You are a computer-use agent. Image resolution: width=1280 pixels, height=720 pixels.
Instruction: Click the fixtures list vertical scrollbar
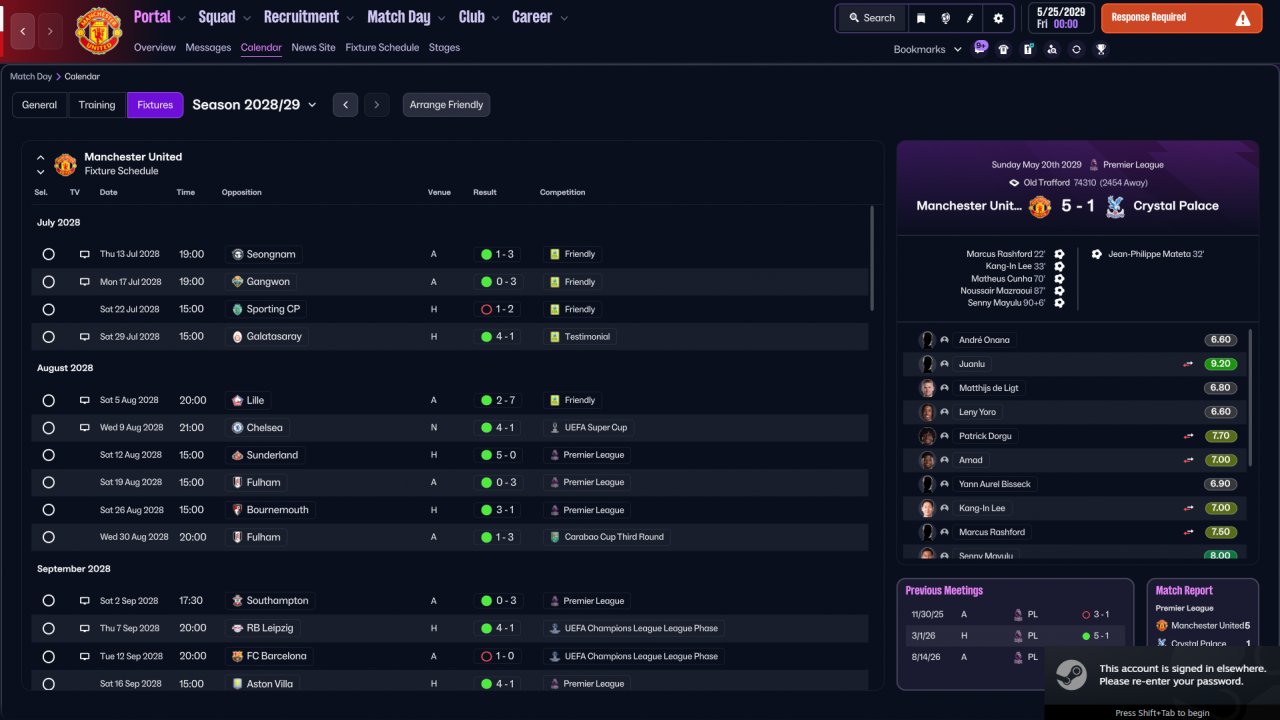pos(872,258)
